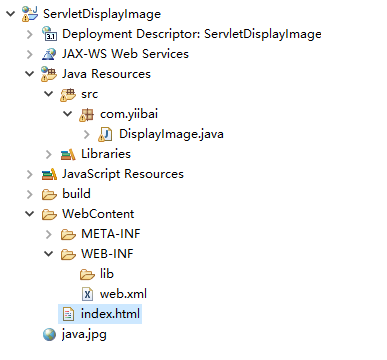Collapse the Java Resources node
The image size is (387, 360).
30,74
